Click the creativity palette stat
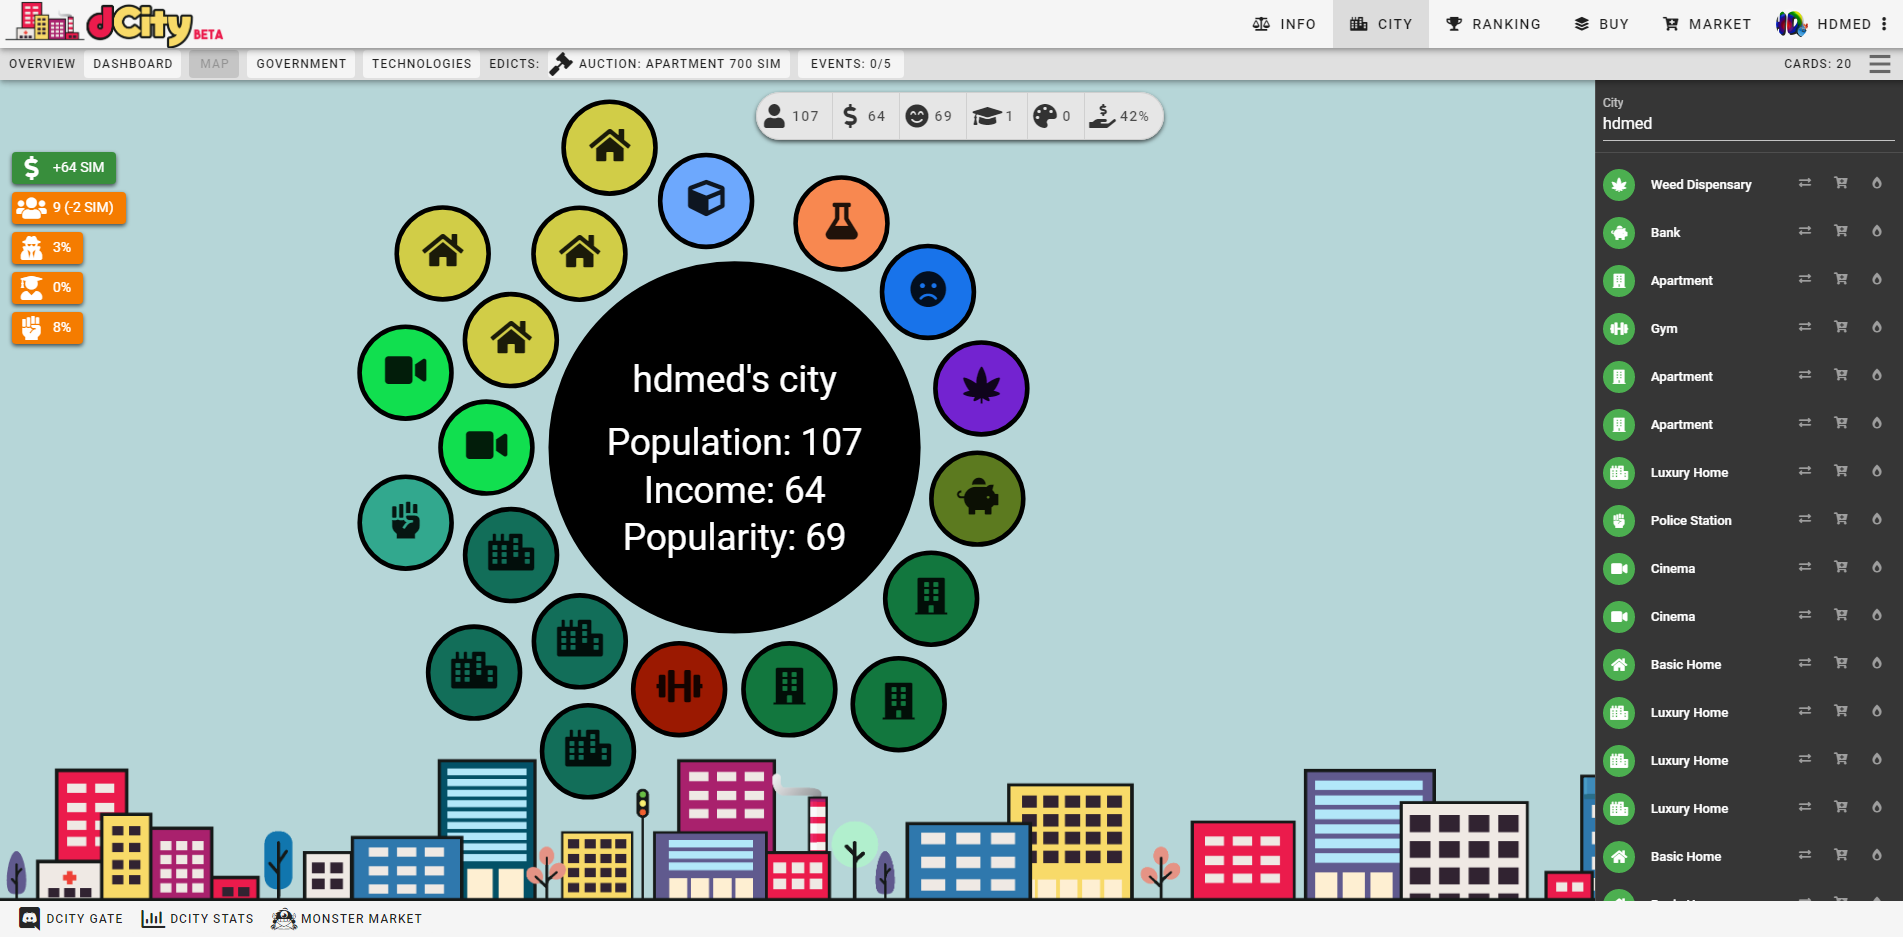Image resolution: width=1903 pixels, height=937 pixels. click(1053, 116)
